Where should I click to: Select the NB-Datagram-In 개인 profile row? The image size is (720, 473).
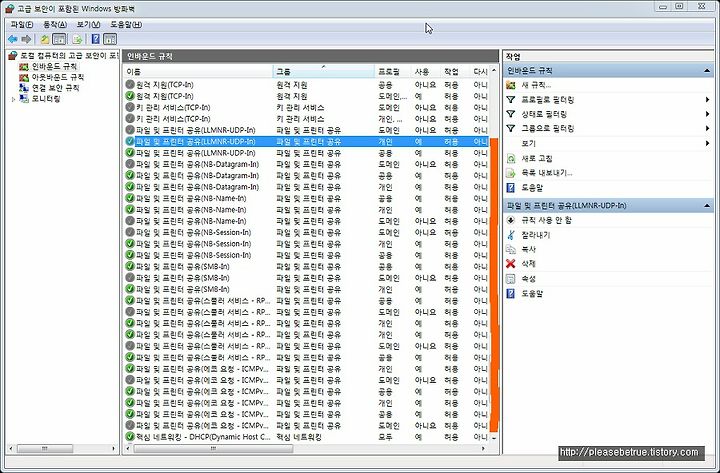pos(306,187)
